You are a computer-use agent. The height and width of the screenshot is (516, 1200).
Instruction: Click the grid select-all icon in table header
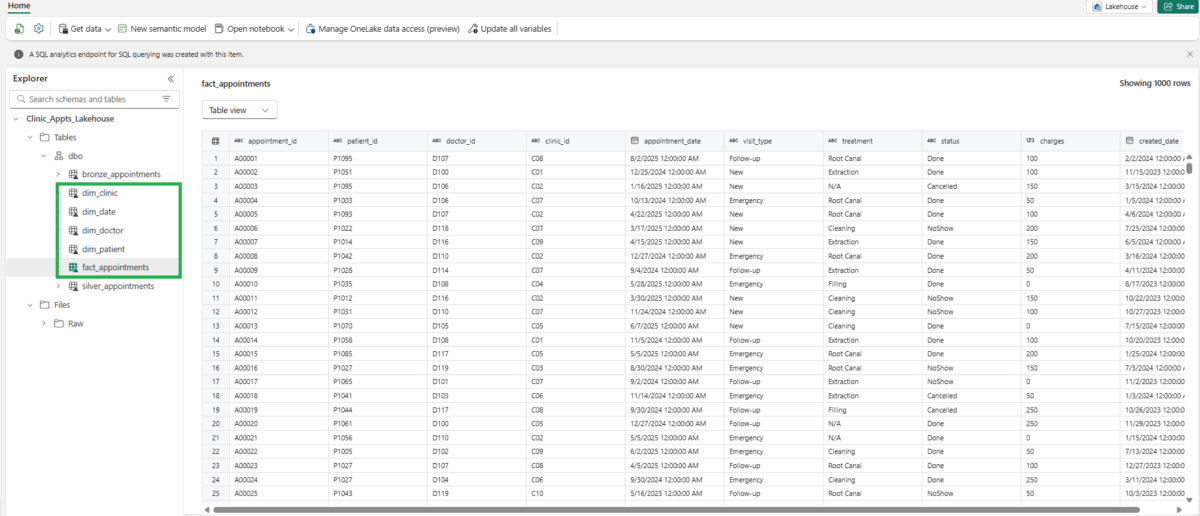215,141
